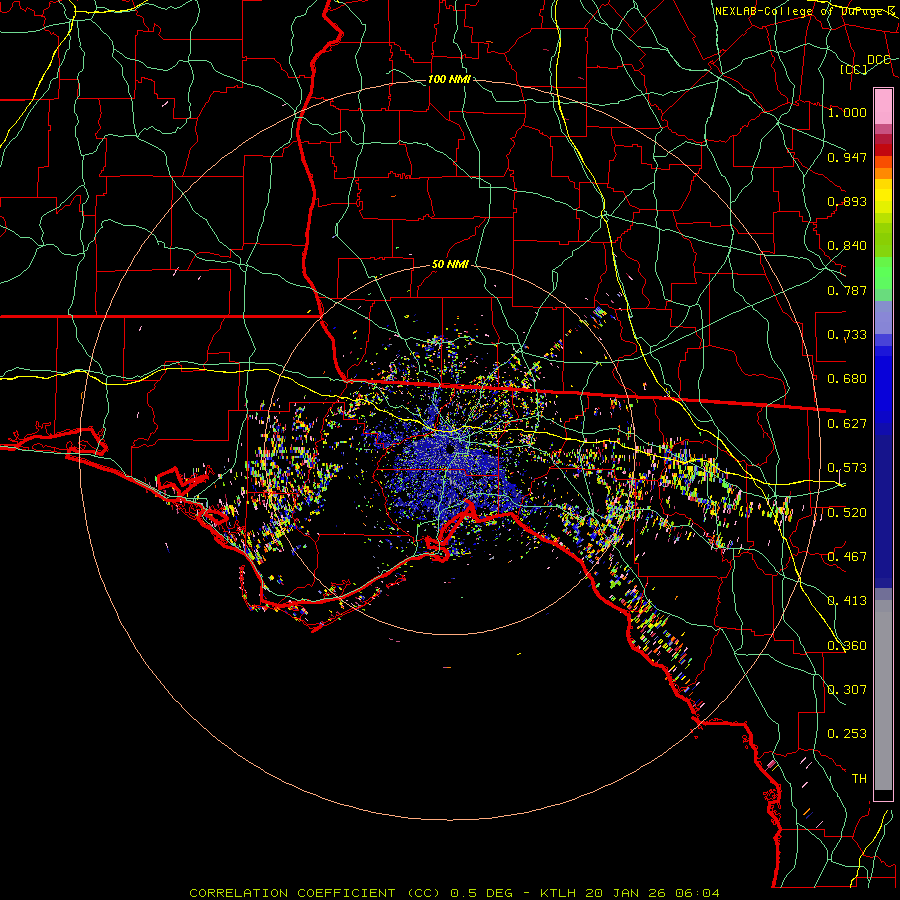Click the 0.520 scale value
The height and width of the screenshot is (900, 900).
(847, 513)
